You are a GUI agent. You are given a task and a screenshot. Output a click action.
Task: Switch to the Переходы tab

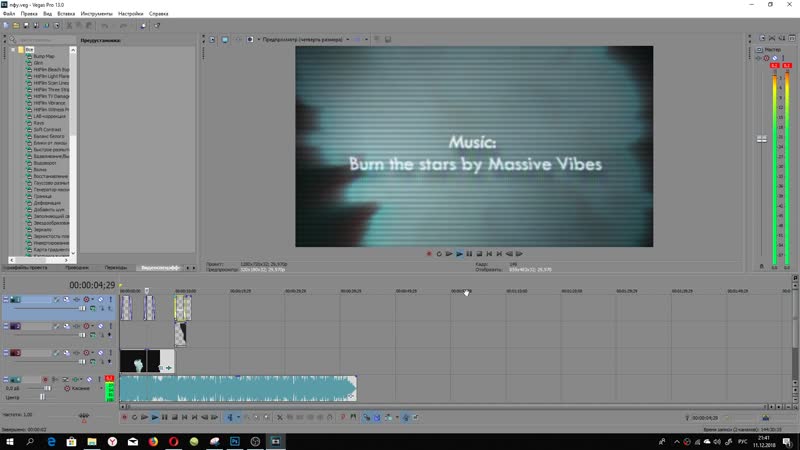tap(116, 267)
